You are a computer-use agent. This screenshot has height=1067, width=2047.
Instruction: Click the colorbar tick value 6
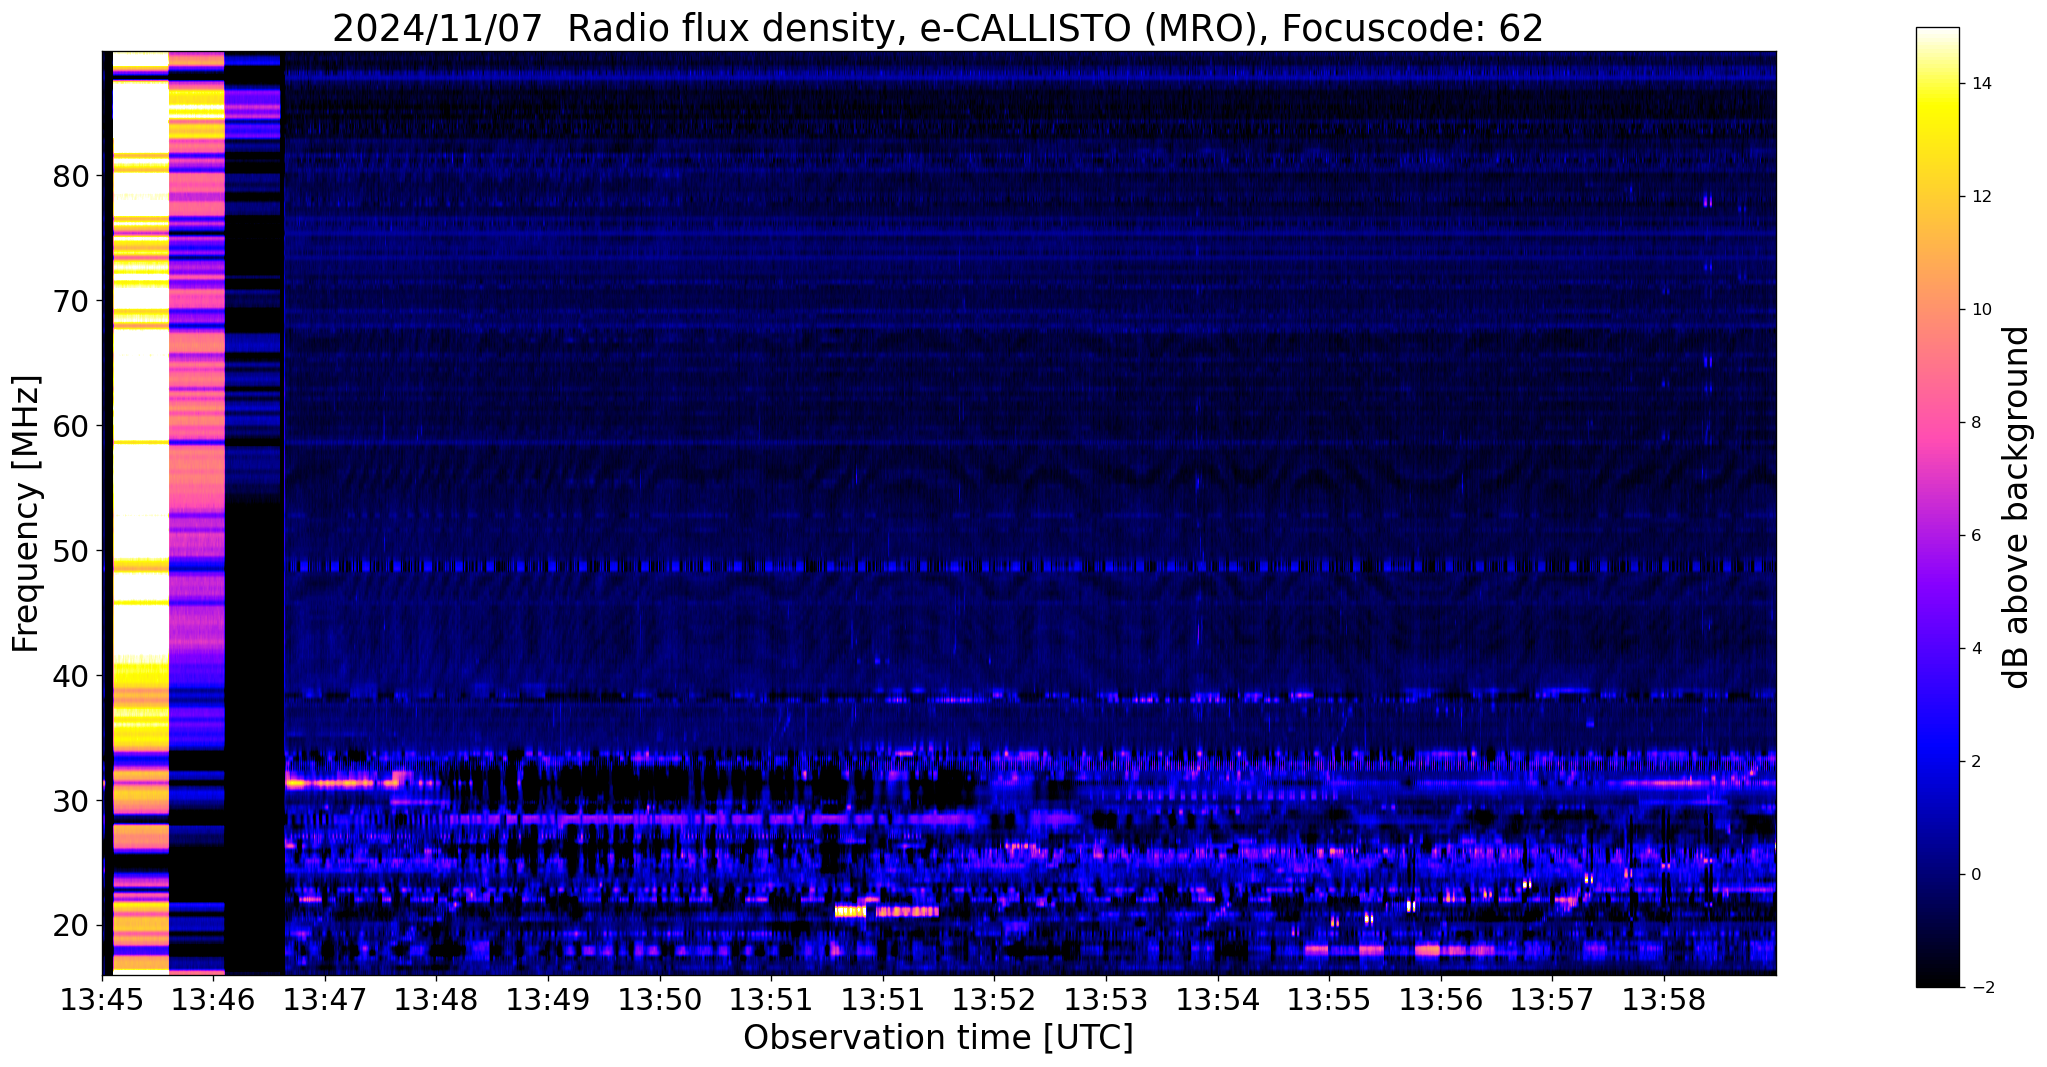tap(1976, 536)
